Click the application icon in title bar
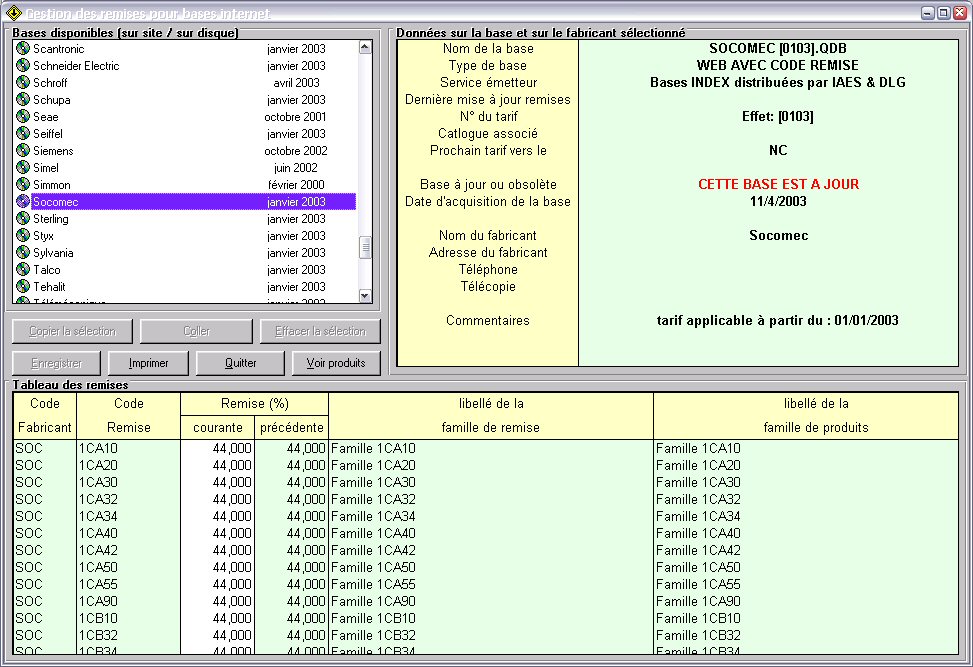 pyautogui.click(x=13, y=13)
